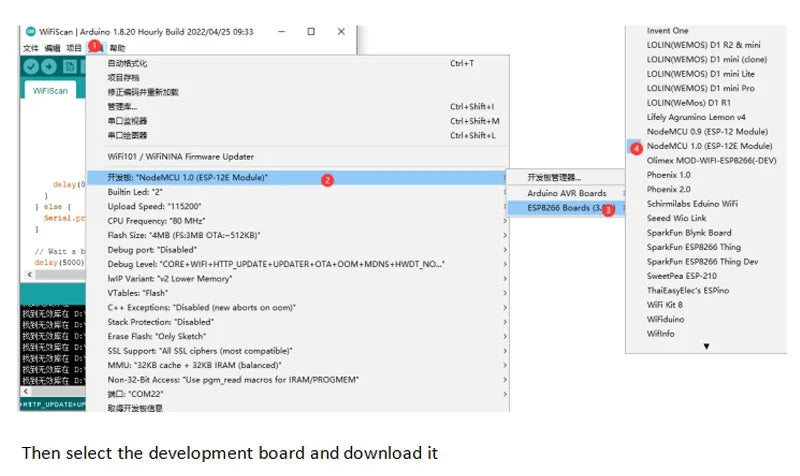The height and width of the screenshot is (476, 800).
Task: Open 串口监视器 serial monitor entry
Action: (x=297, y=121)
